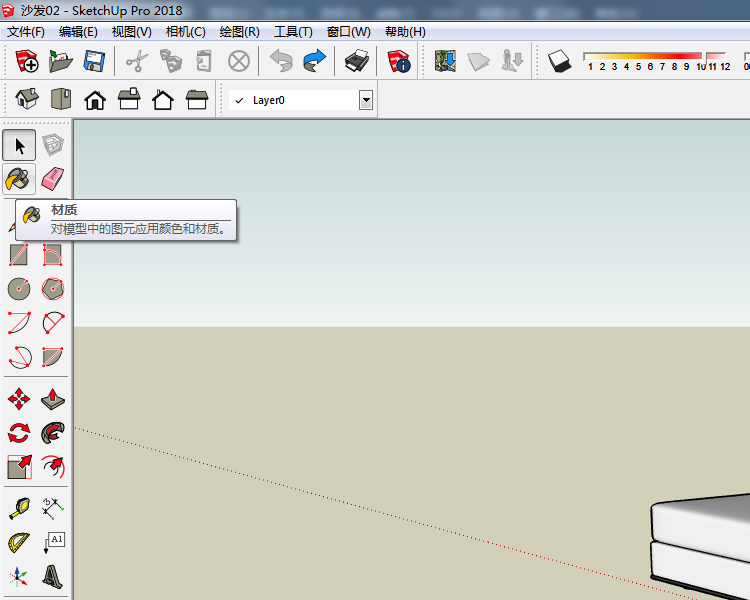Expand the Layer0 layer dropdown arrow
Viewport: 750px width, 600px height.
click(366, 100)
